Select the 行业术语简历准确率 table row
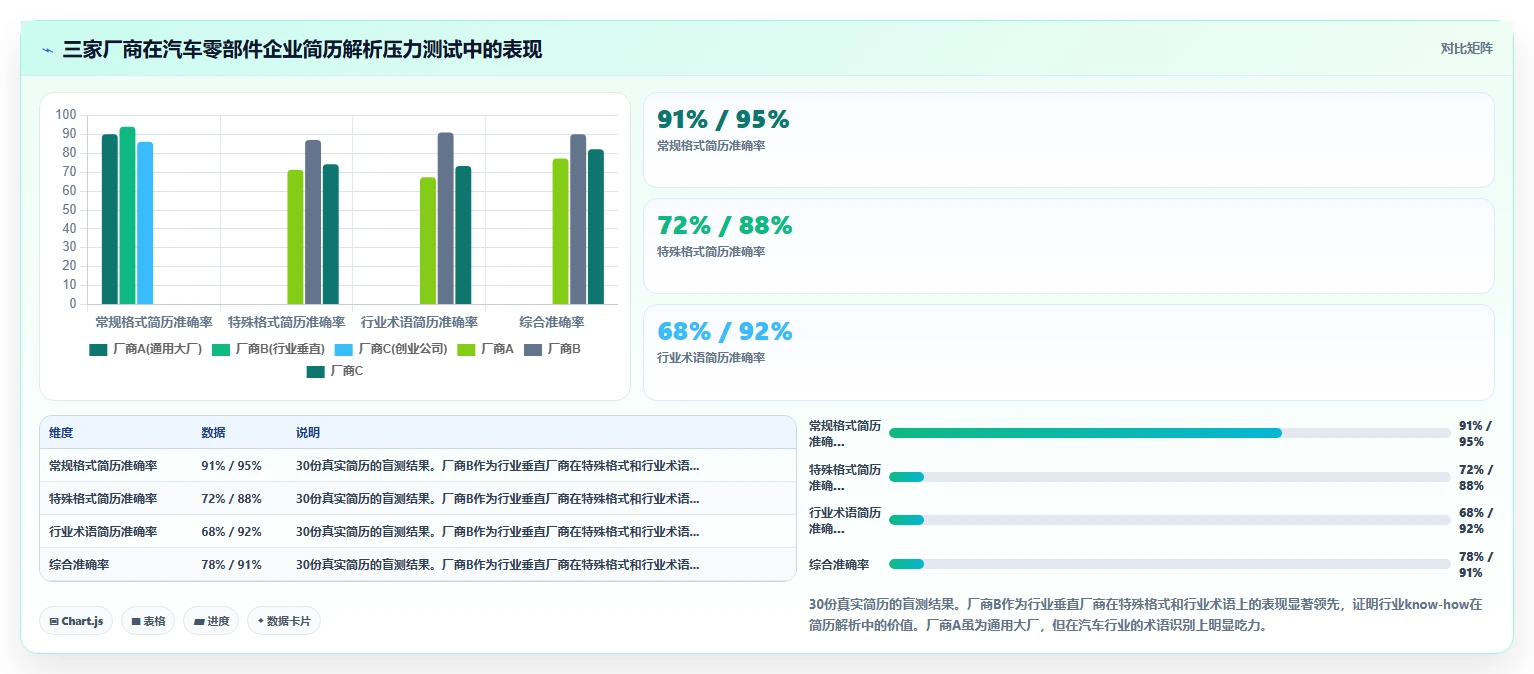 click(418, 531)
